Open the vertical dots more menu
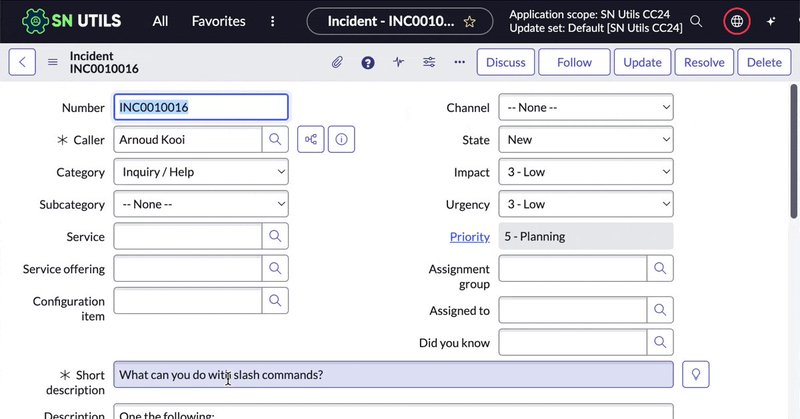 272,21
